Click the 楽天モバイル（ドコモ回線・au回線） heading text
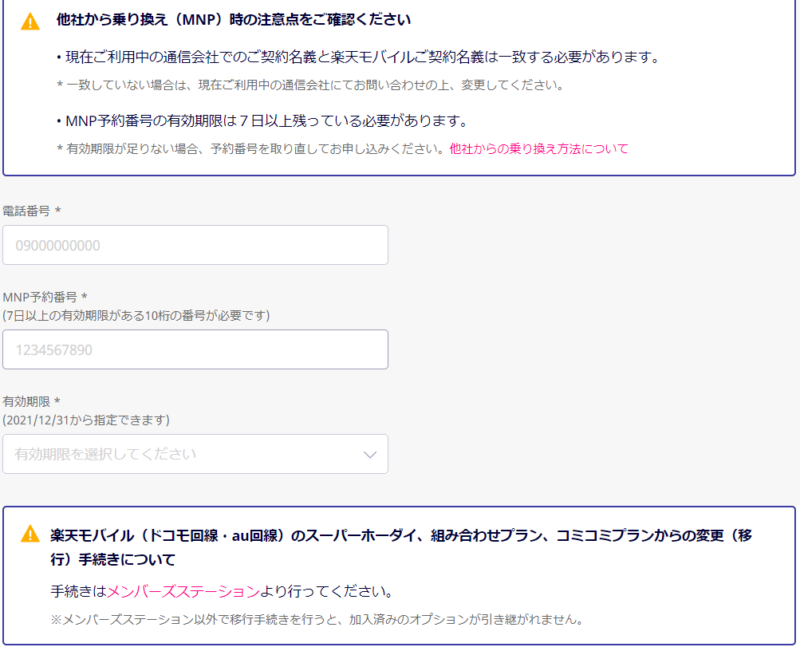800x647 pixels. [x=401, y=547]
